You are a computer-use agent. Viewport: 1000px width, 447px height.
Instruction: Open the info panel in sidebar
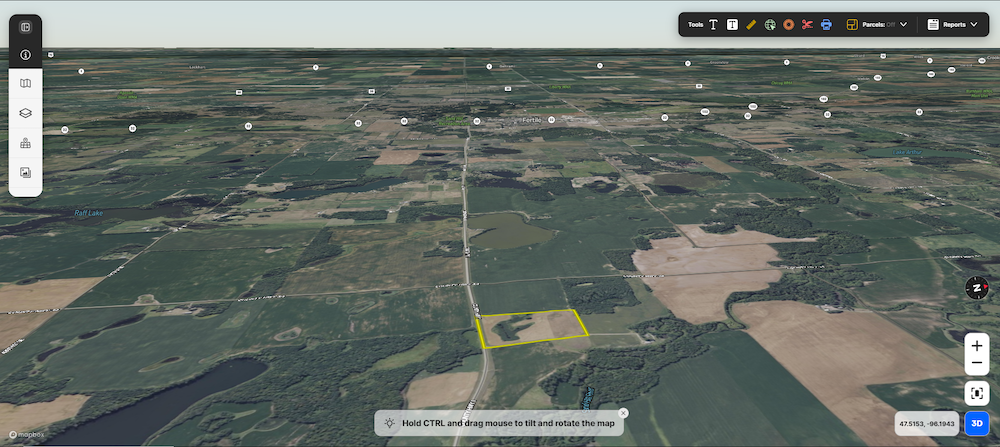pos(26,55)
